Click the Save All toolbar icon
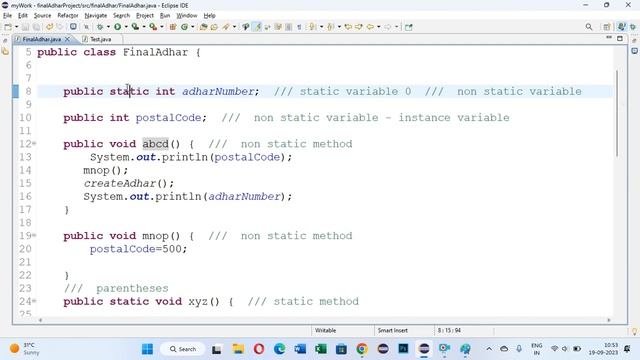The height and width of the screenshot is (360, 640). pyautogui.click(x=36, y=27)
